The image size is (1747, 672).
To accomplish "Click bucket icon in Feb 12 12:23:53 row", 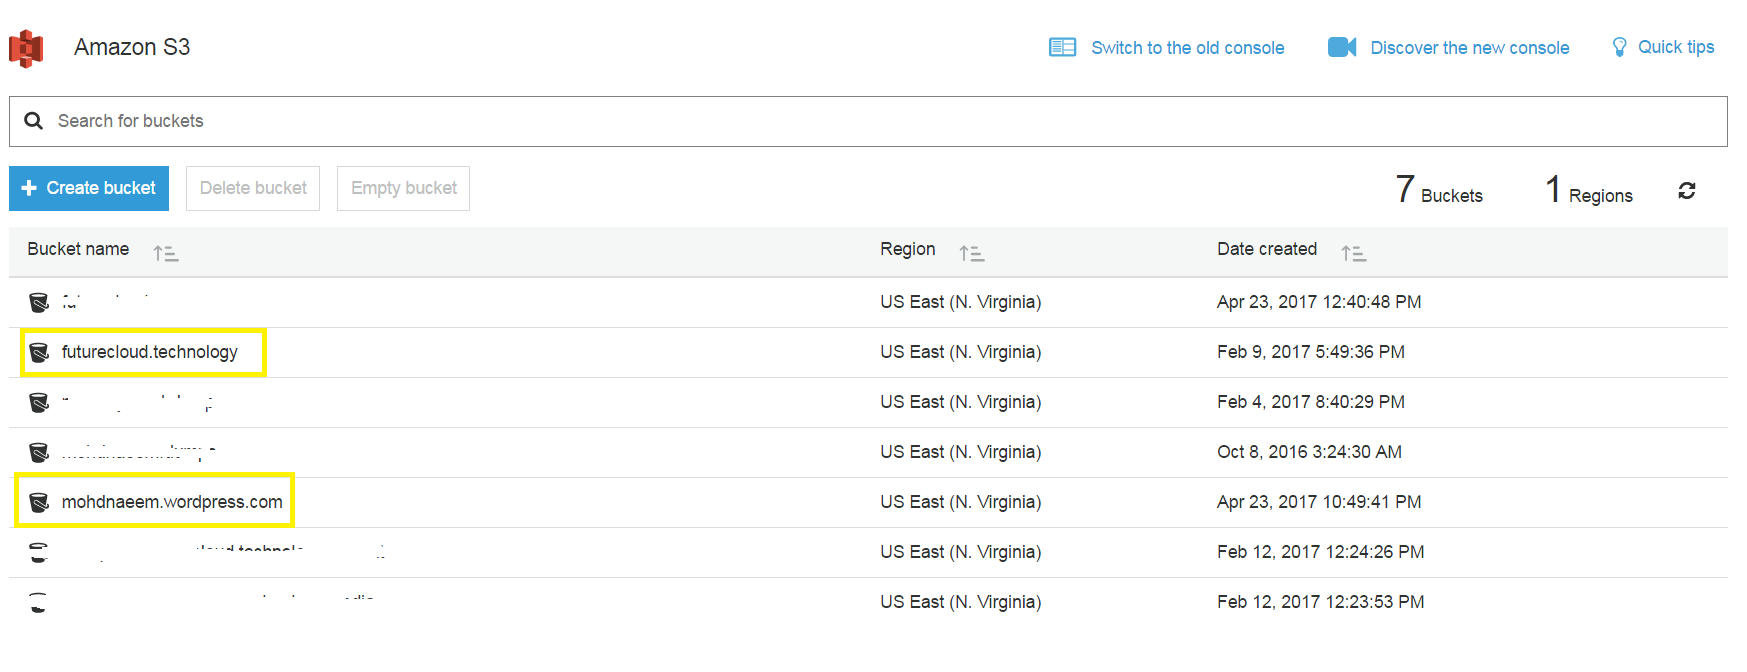I will point(39,602).
